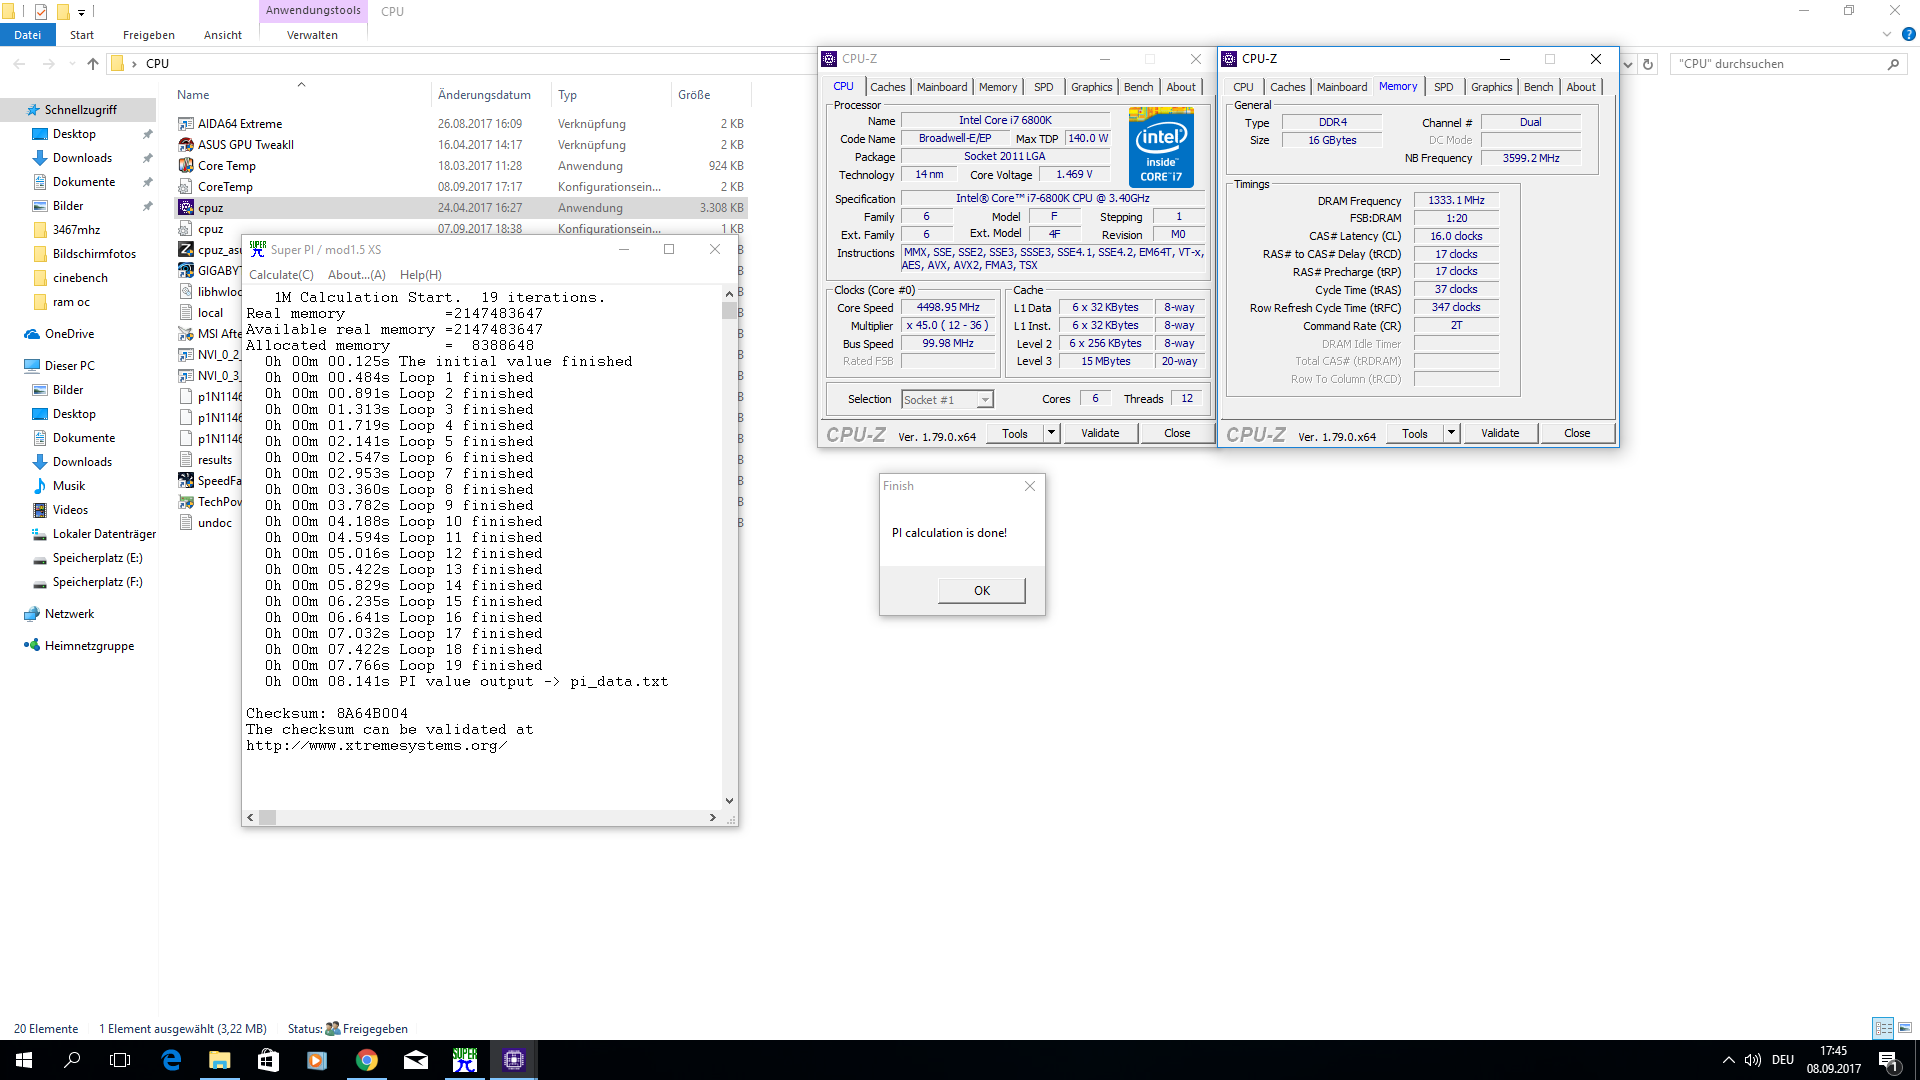Open the Calculate(C) menu in Super PI

click(281, 275)
